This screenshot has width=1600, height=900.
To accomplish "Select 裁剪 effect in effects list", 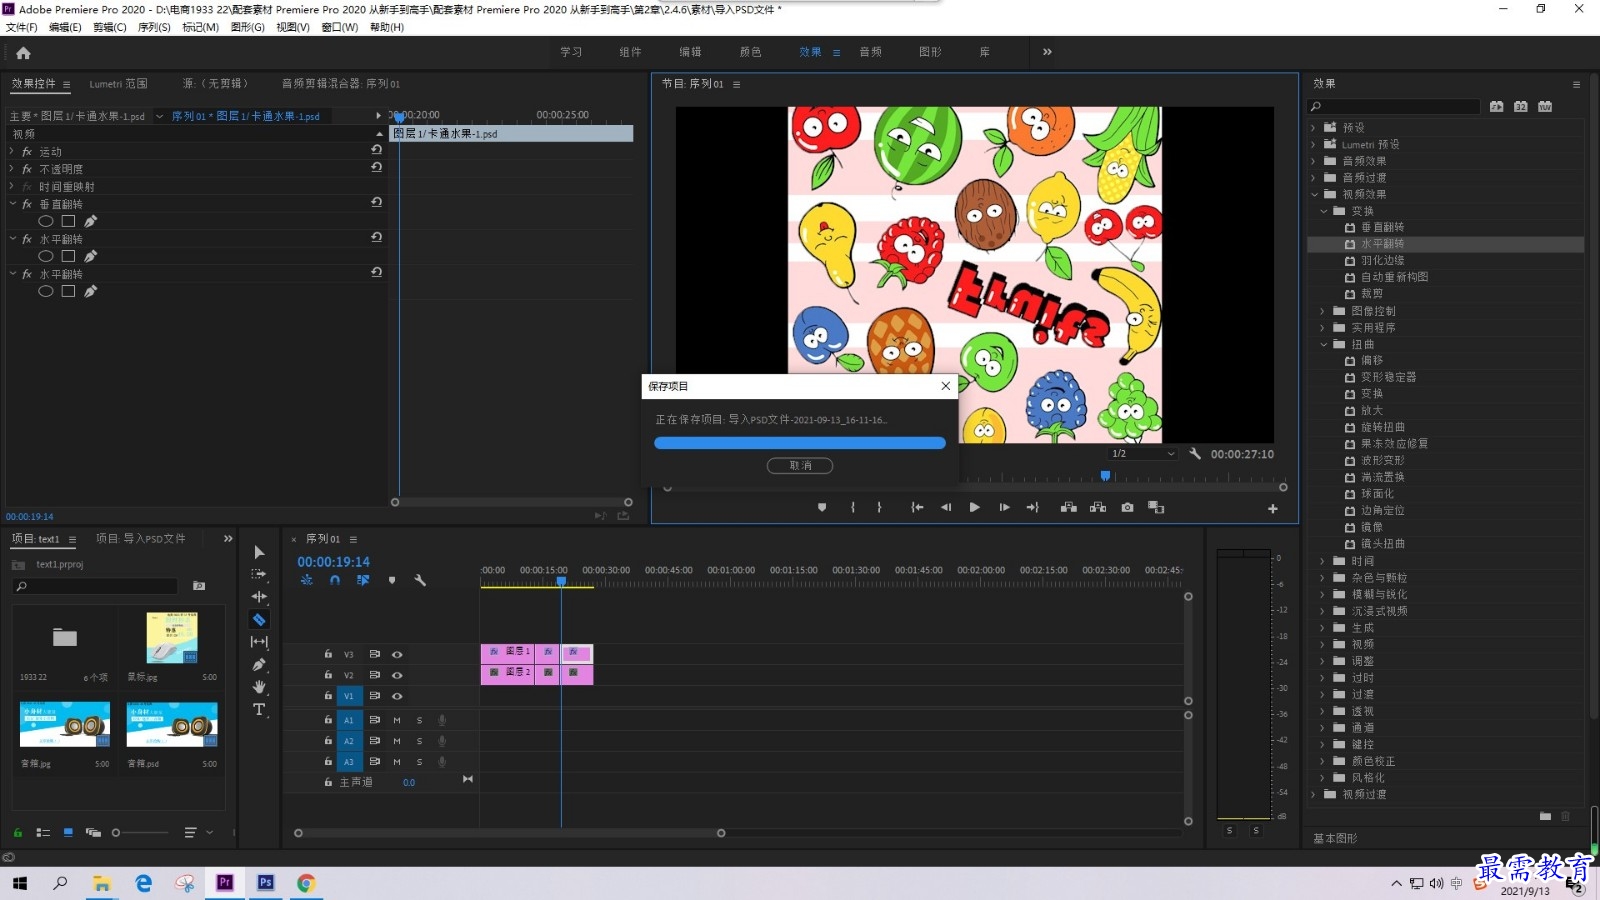I will tap(1372, 294).
